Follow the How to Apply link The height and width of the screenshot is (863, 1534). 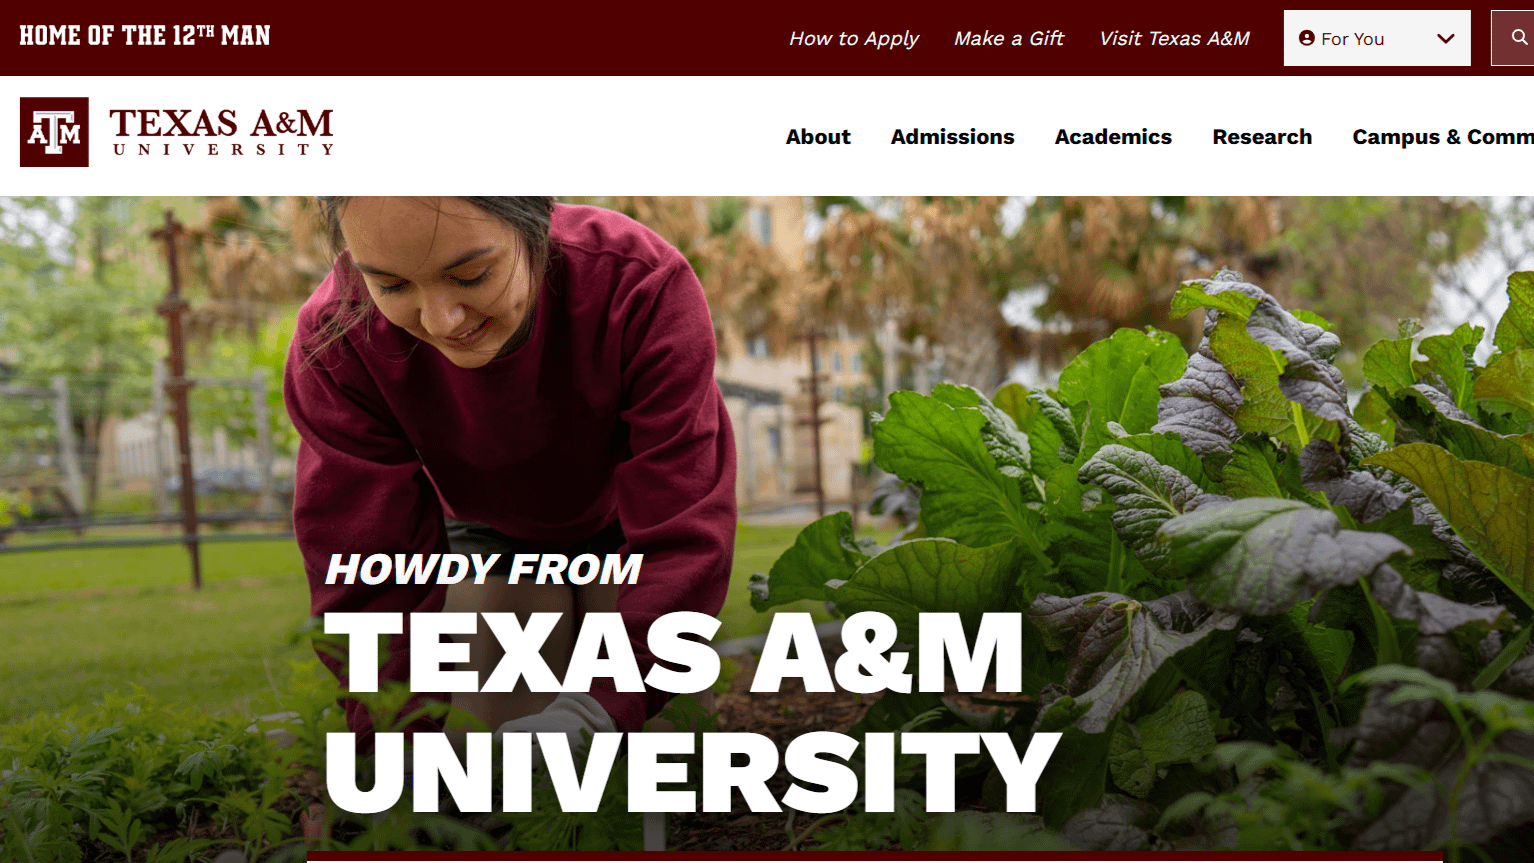pos(854,38)
